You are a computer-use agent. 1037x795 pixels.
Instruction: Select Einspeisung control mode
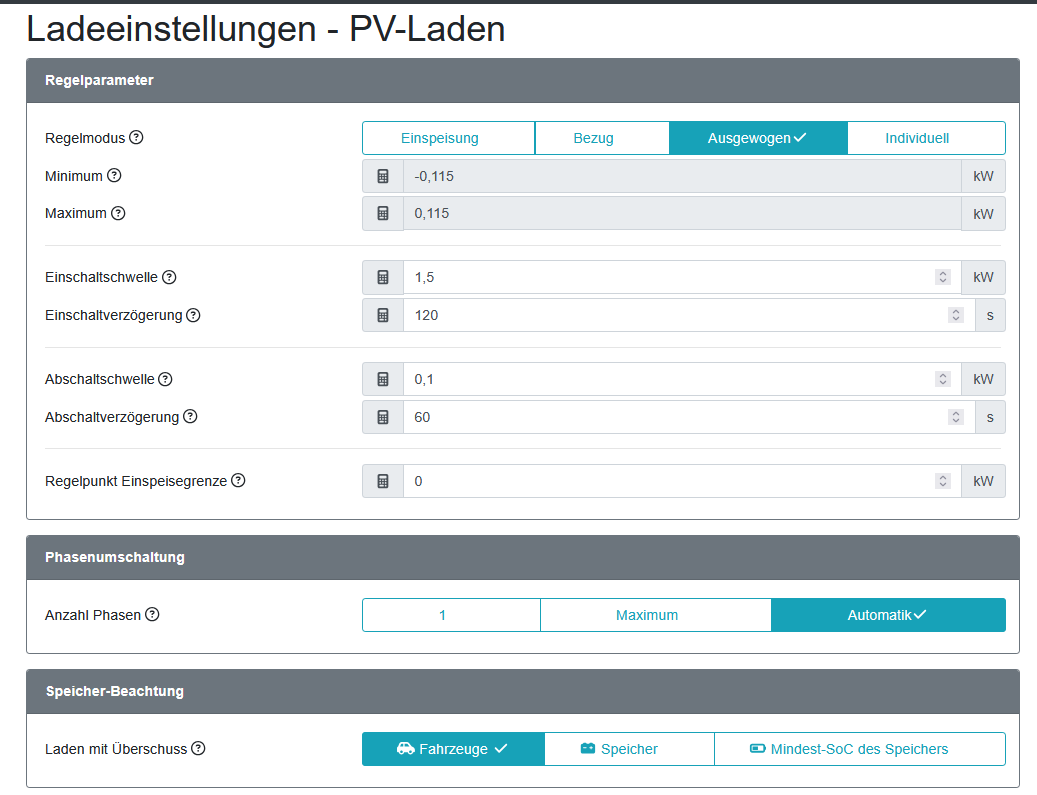pyautogui.click(x=448, y=138)
